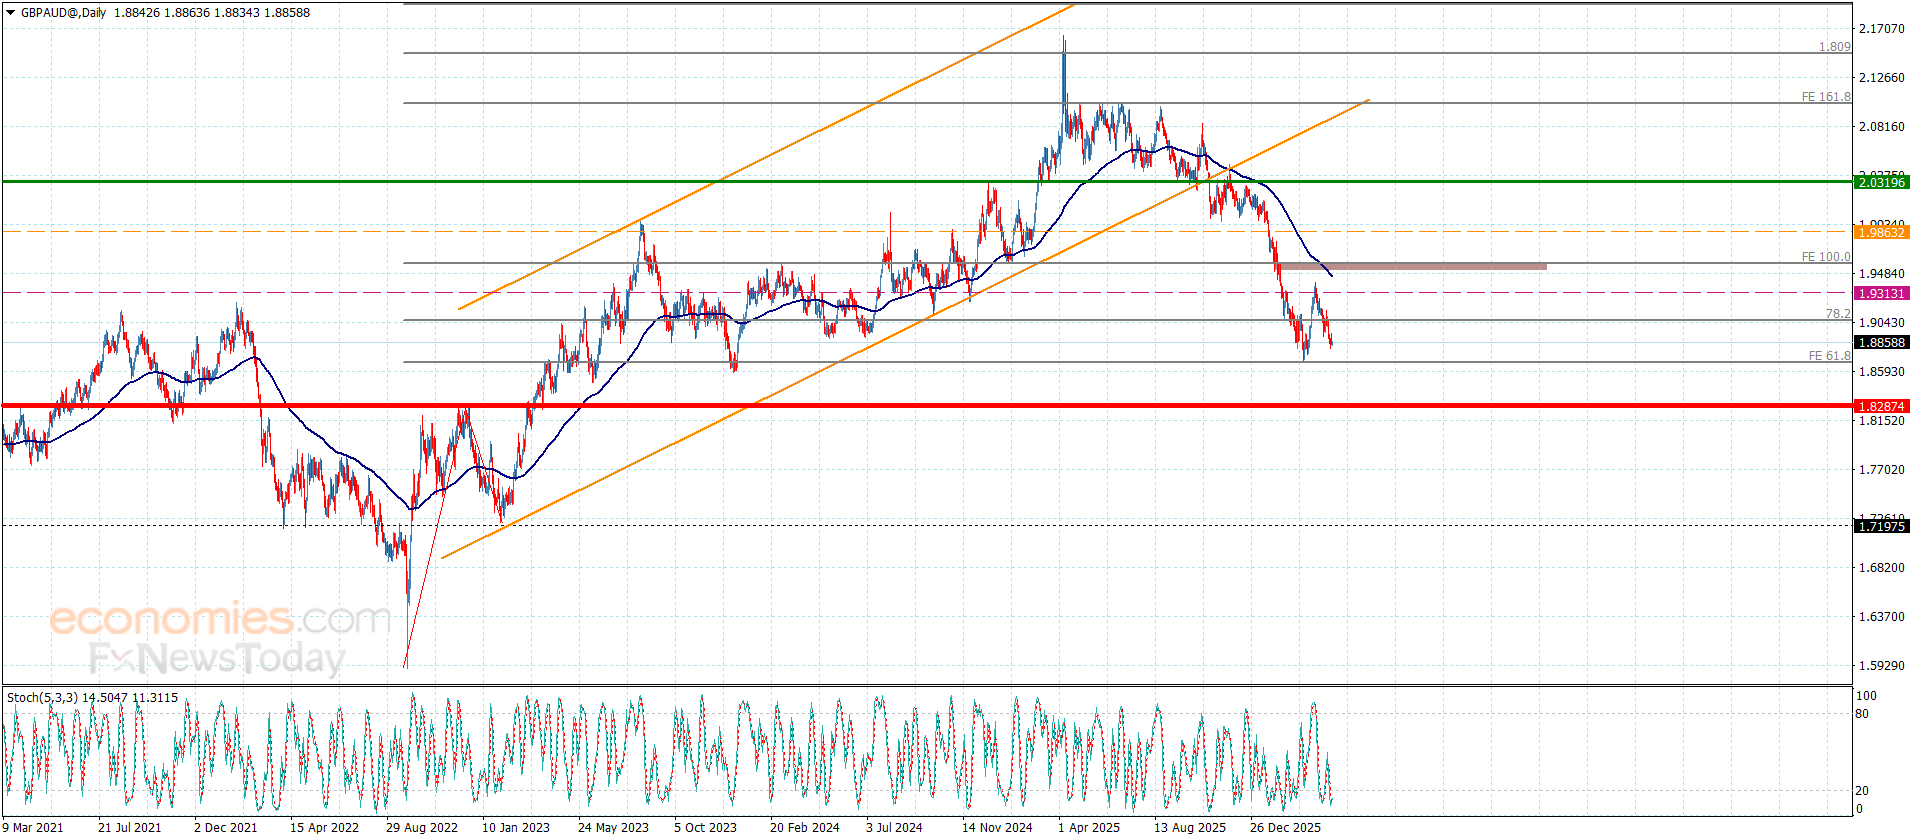Select the red 1.82874 price label
The width and height of the screenshot is (1916, 840).
click(1881, 406)
